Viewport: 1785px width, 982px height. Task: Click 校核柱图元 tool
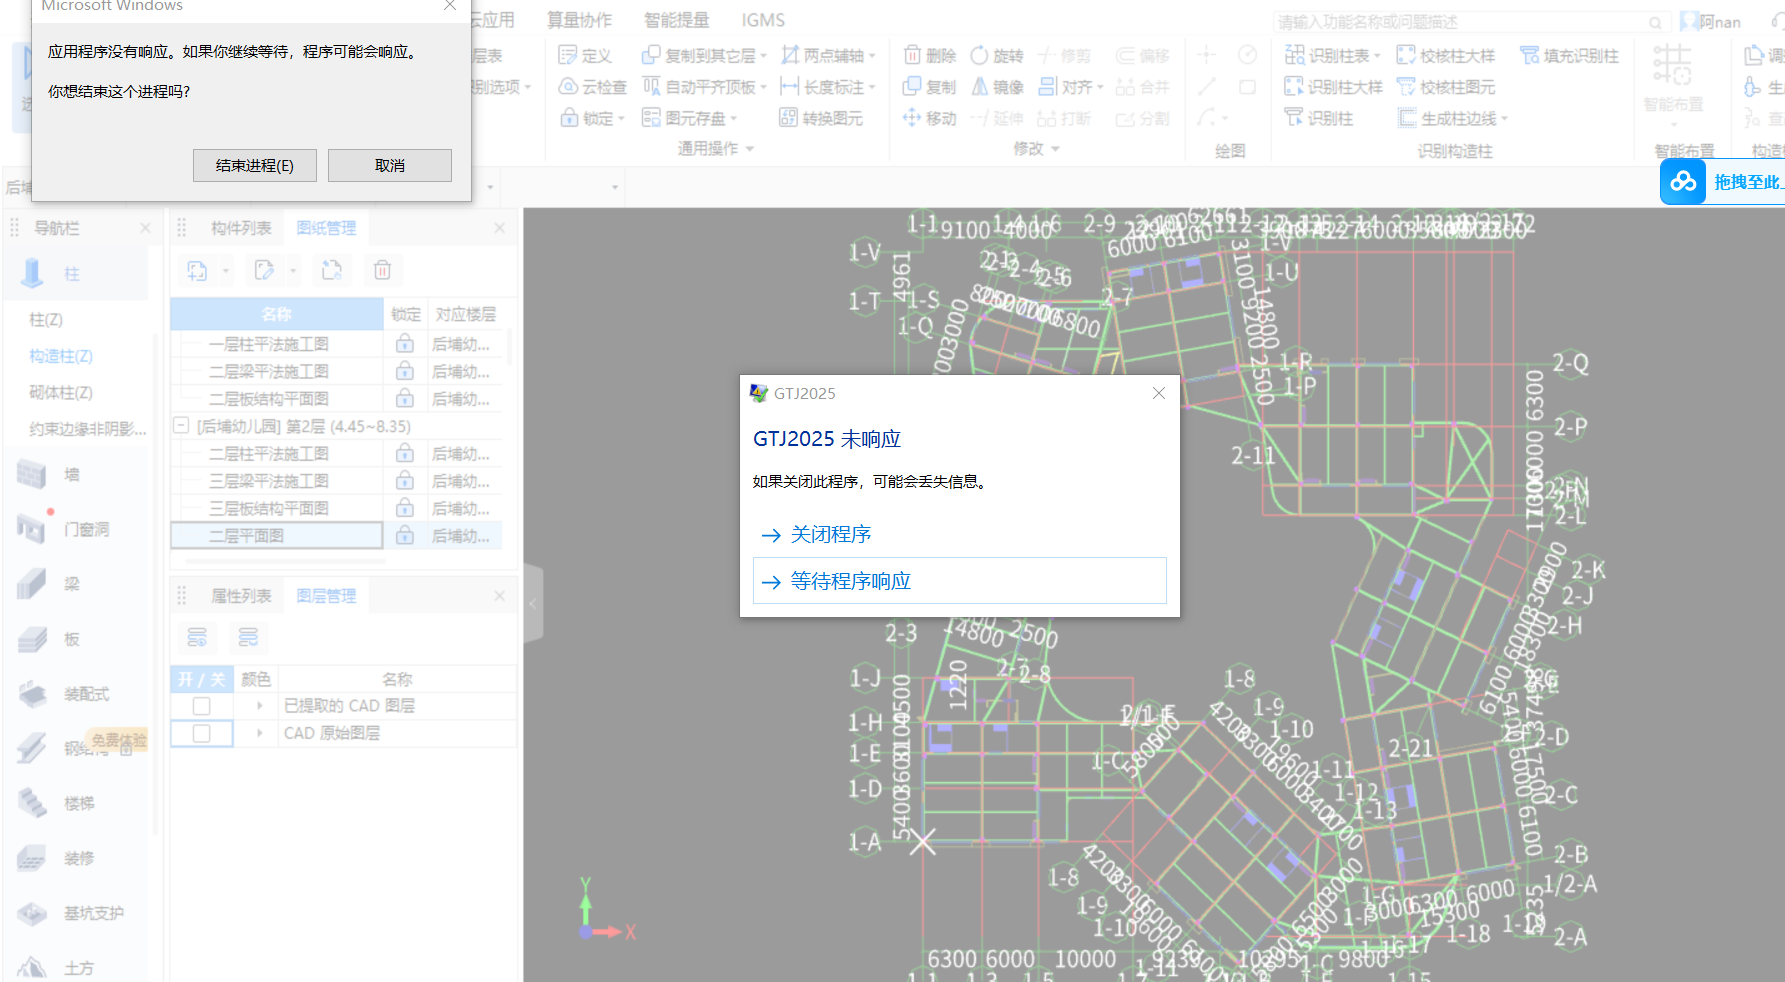(x=1446, y=87)
